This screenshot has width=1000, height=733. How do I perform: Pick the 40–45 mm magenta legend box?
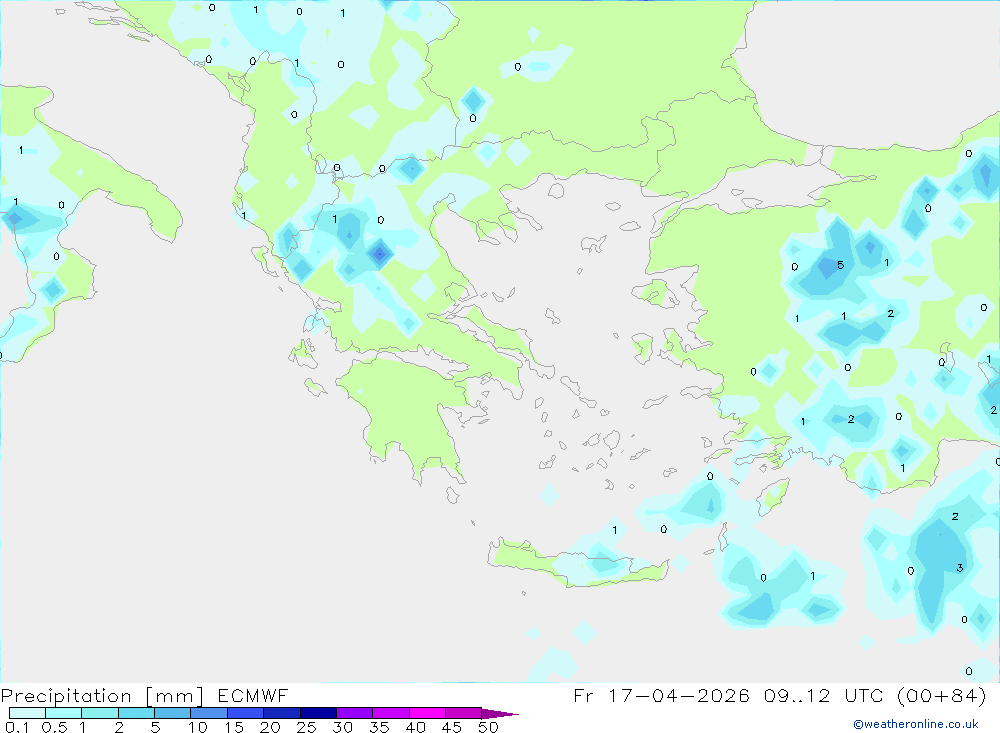427,713
